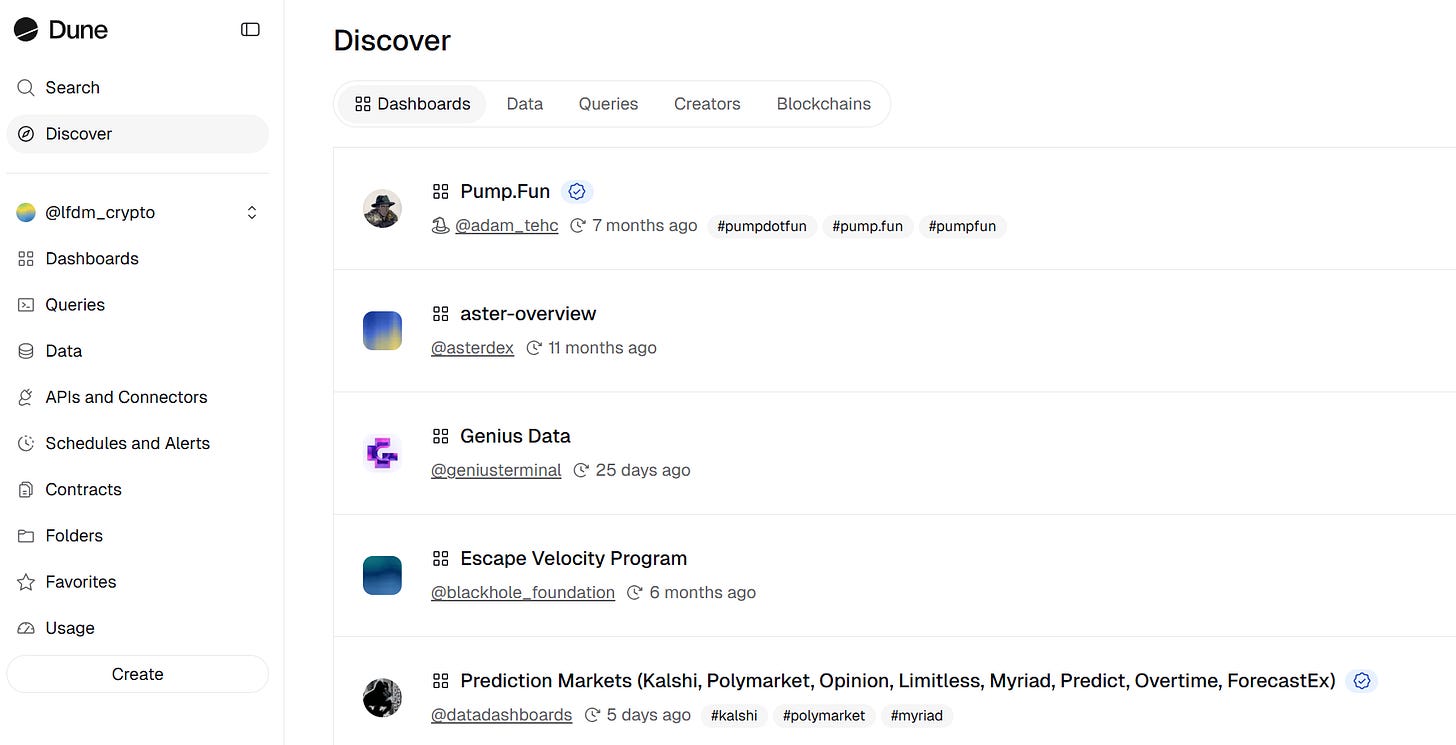Open Usage in the sidebar
Image resolution: width=1456 pixels, height=745 pixels.
[x=137, y=628]
